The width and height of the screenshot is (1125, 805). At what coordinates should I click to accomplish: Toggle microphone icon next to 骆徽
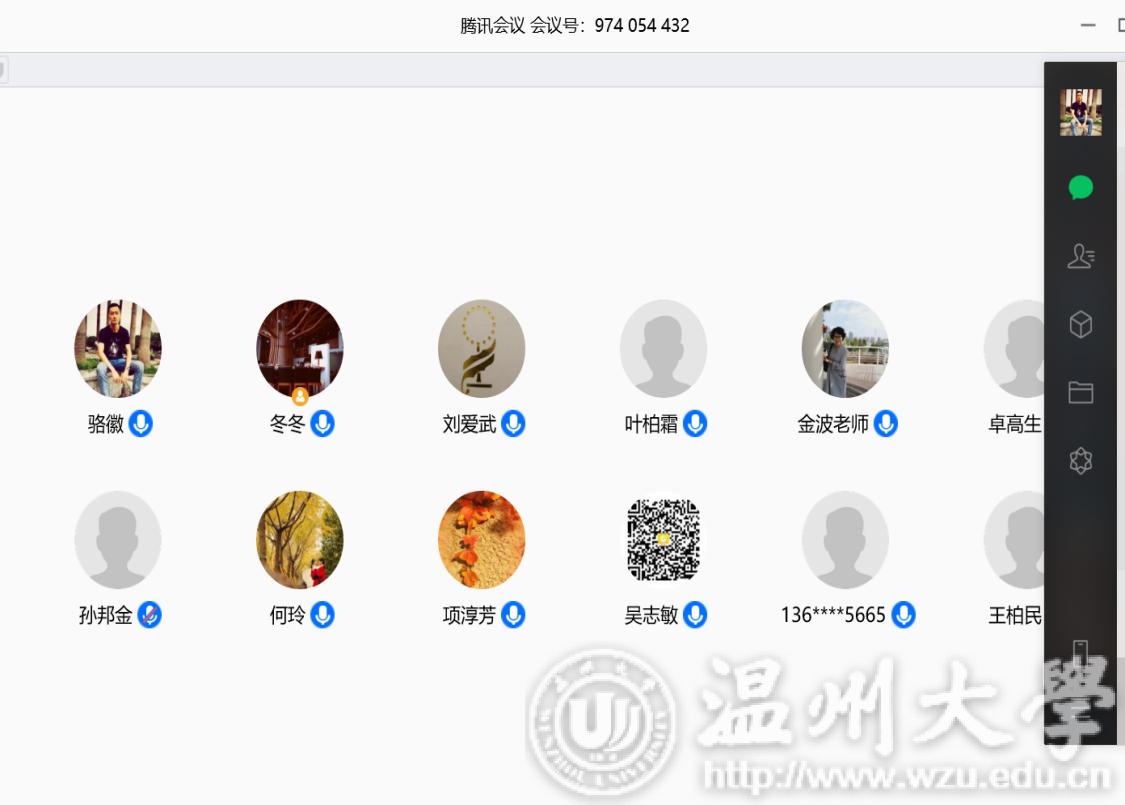pyautogui.click(x=141, y=423)
